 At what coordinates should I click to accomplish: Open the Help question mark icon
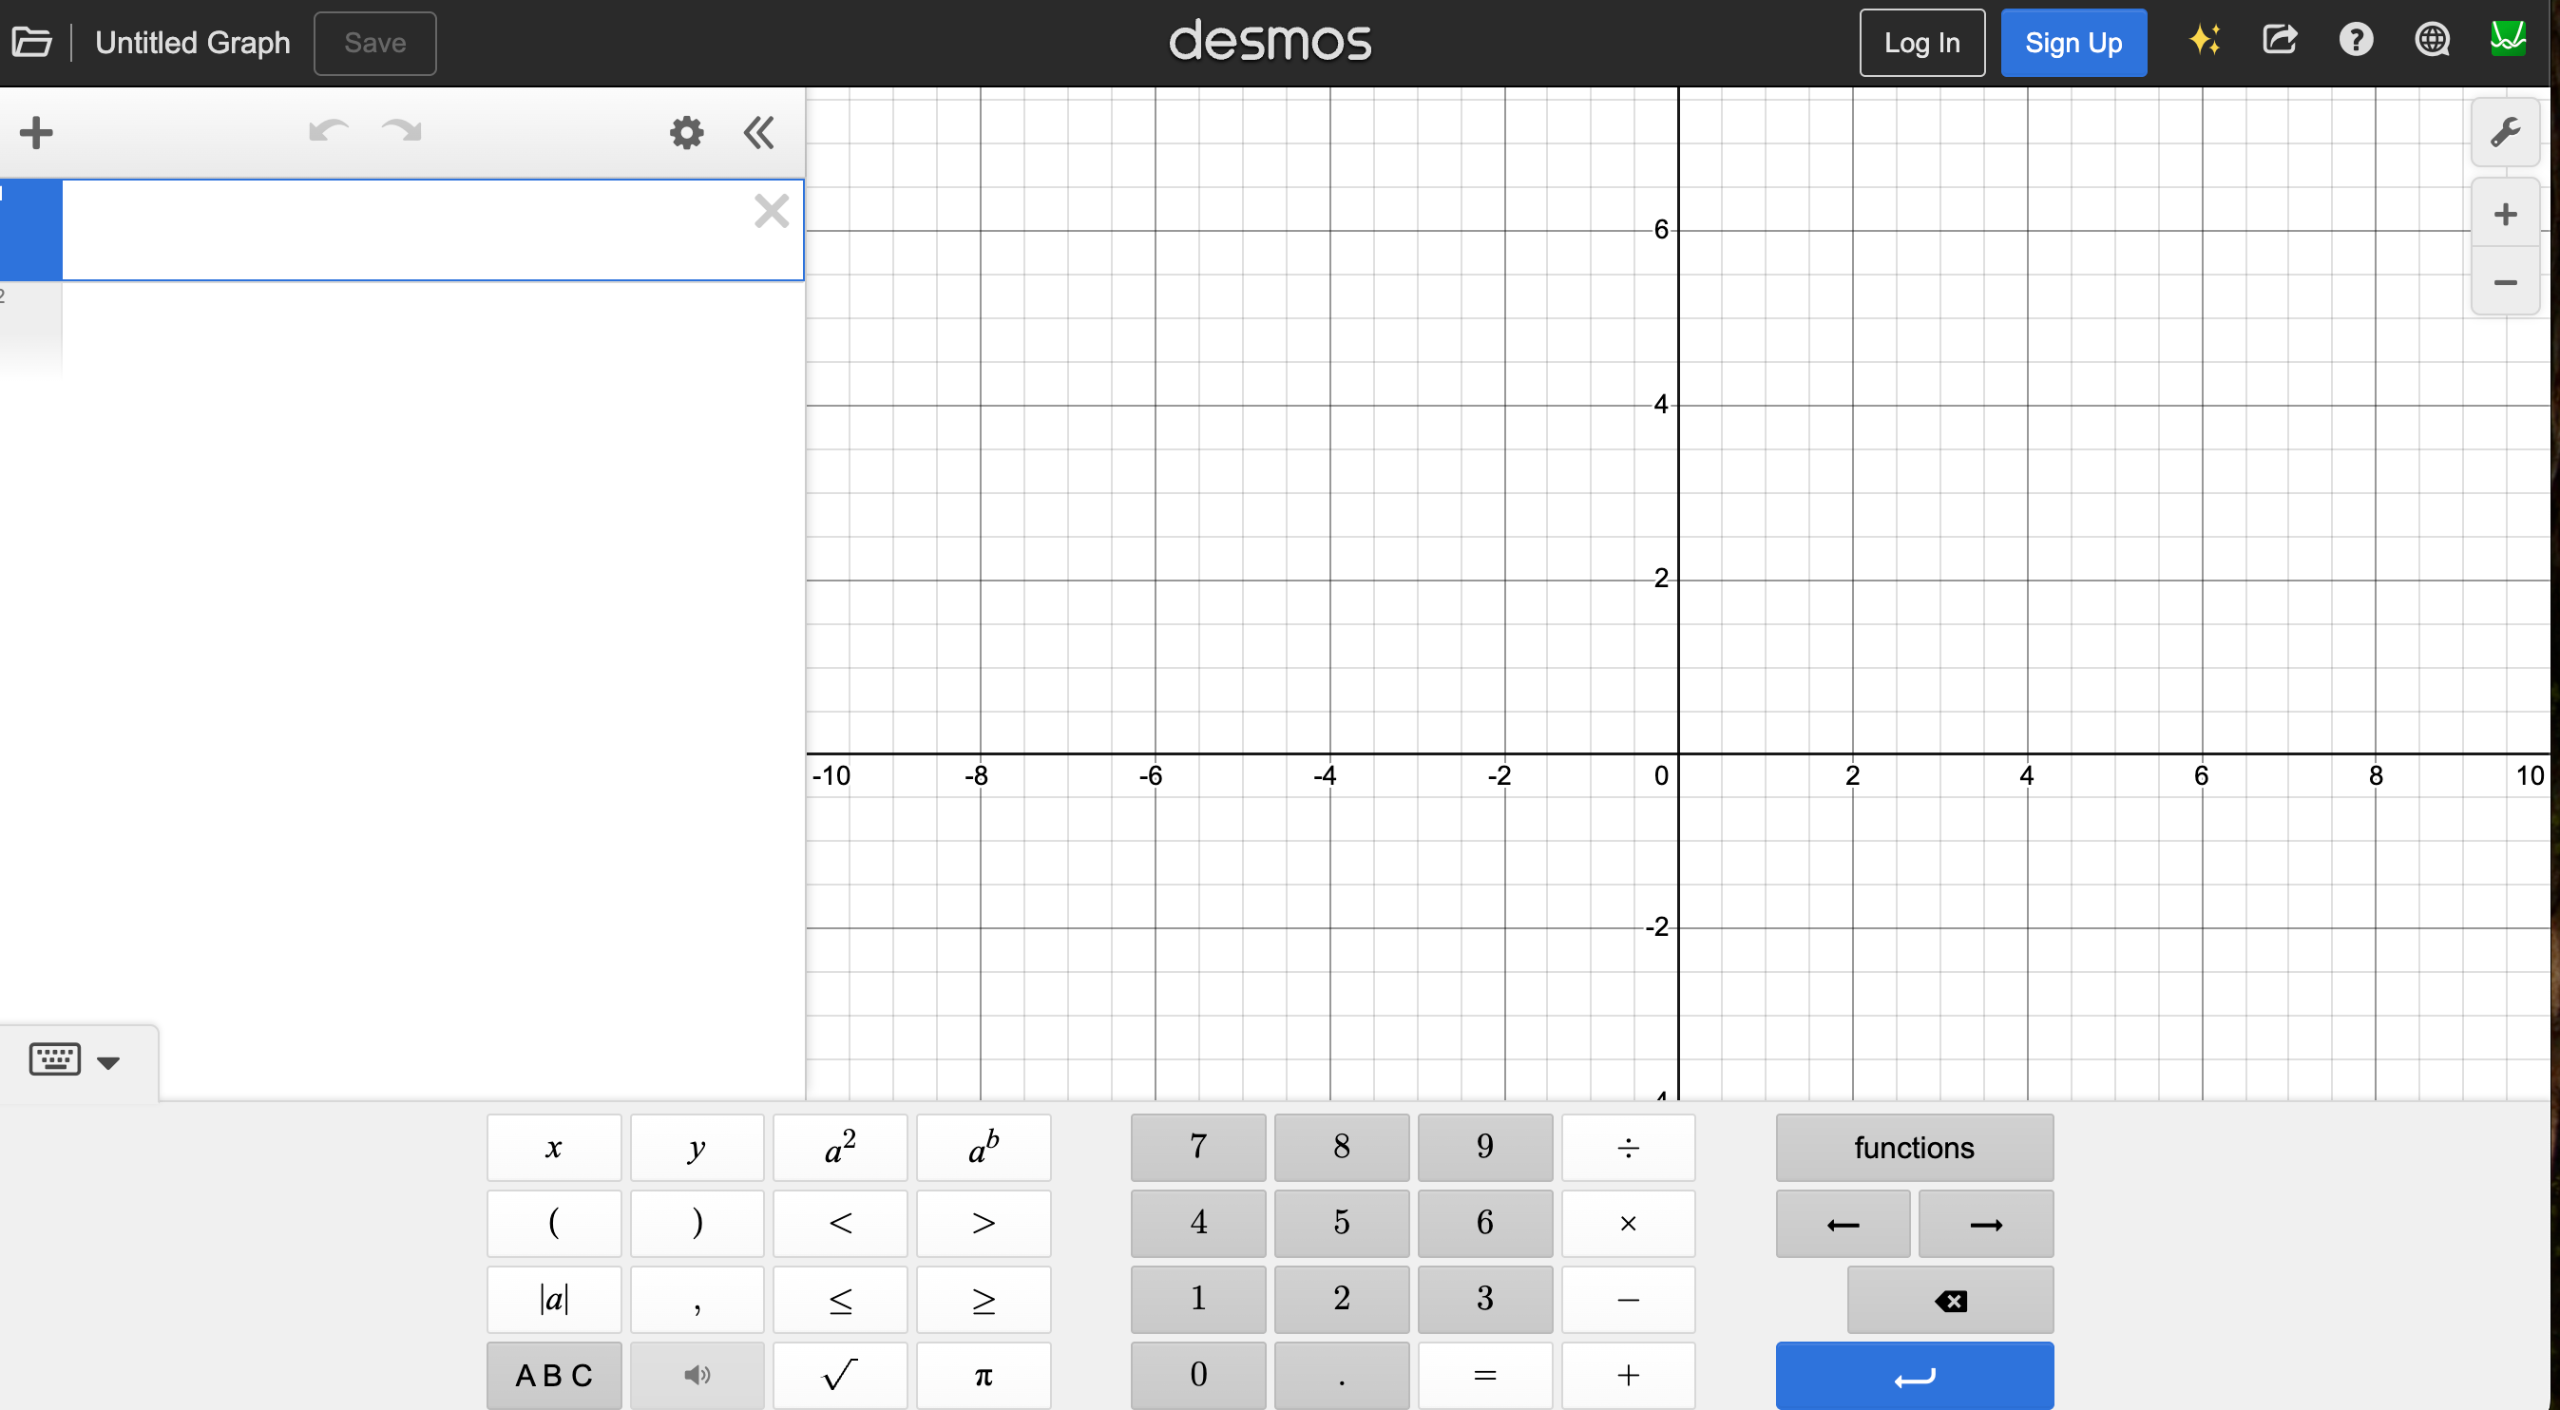(2355, 41)
